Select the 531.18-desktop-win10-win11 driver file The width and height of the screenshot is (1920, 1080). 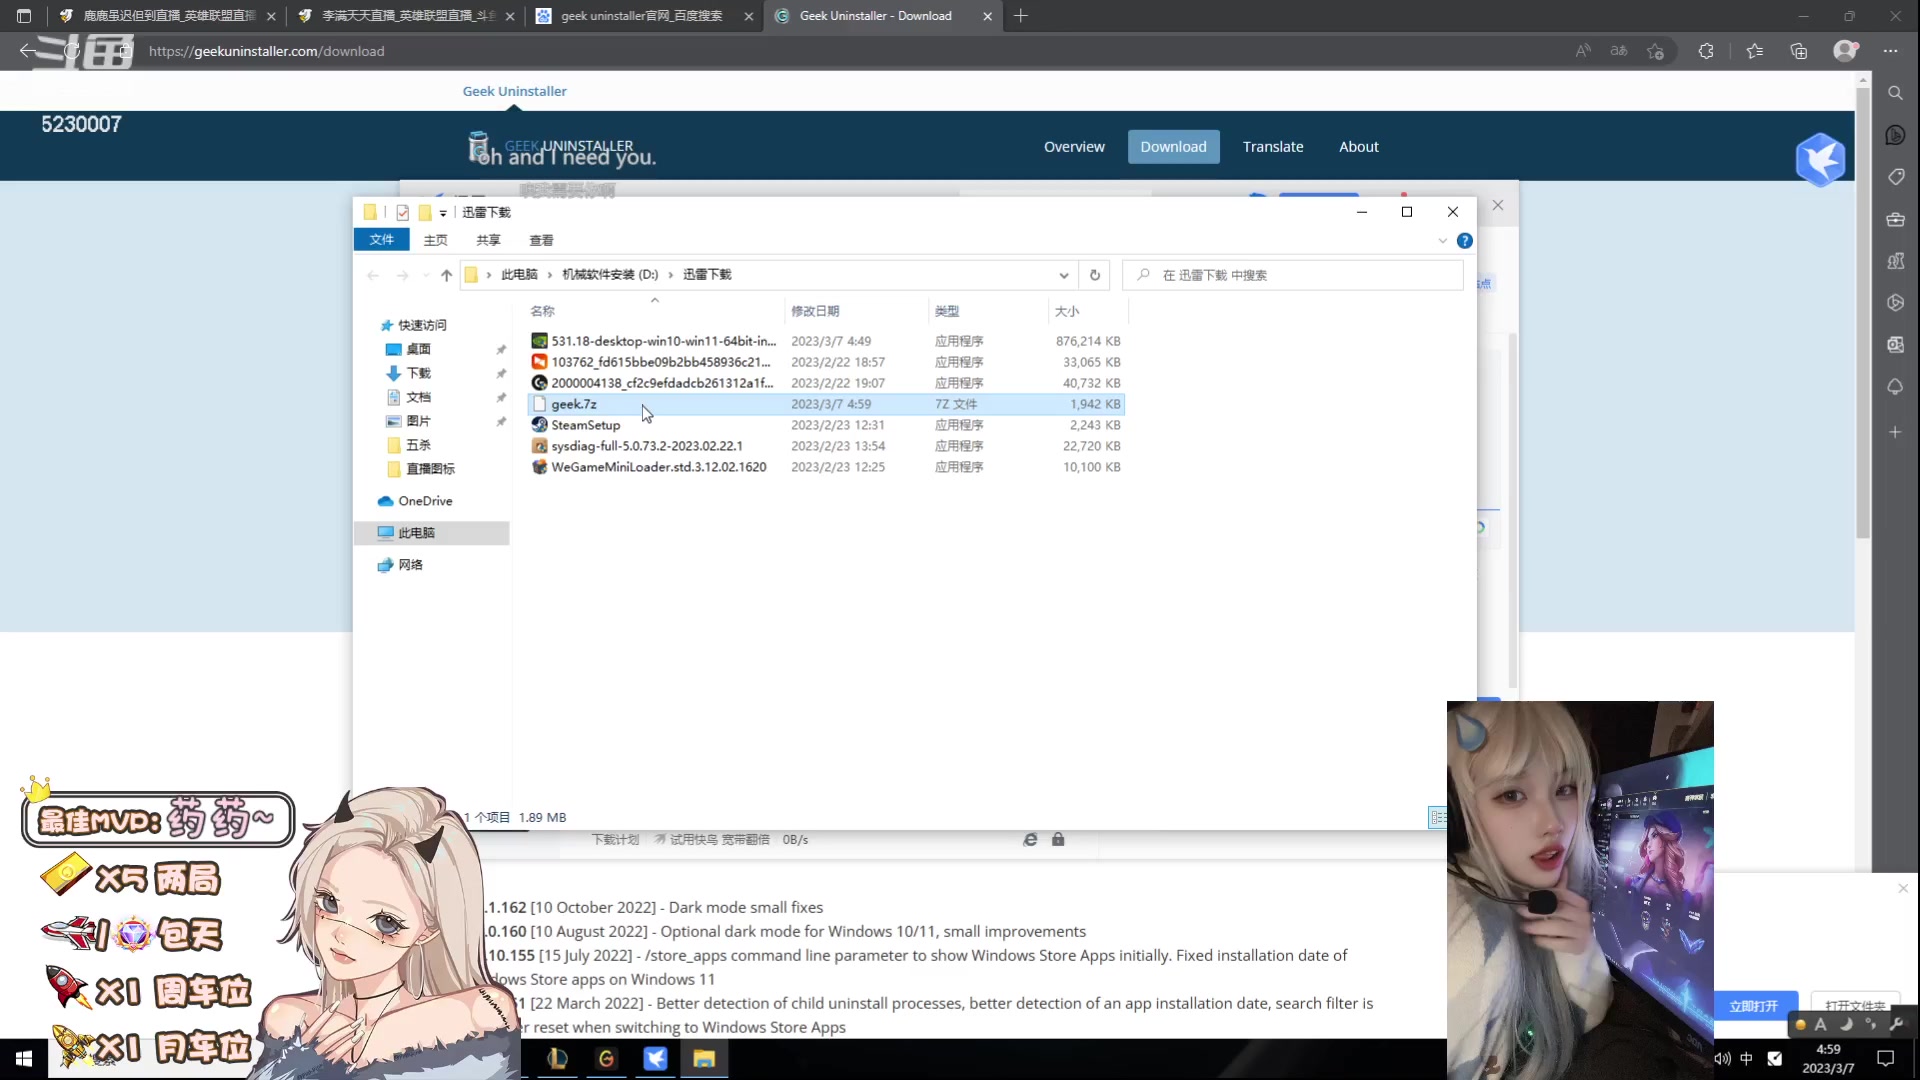click(826, 341)
